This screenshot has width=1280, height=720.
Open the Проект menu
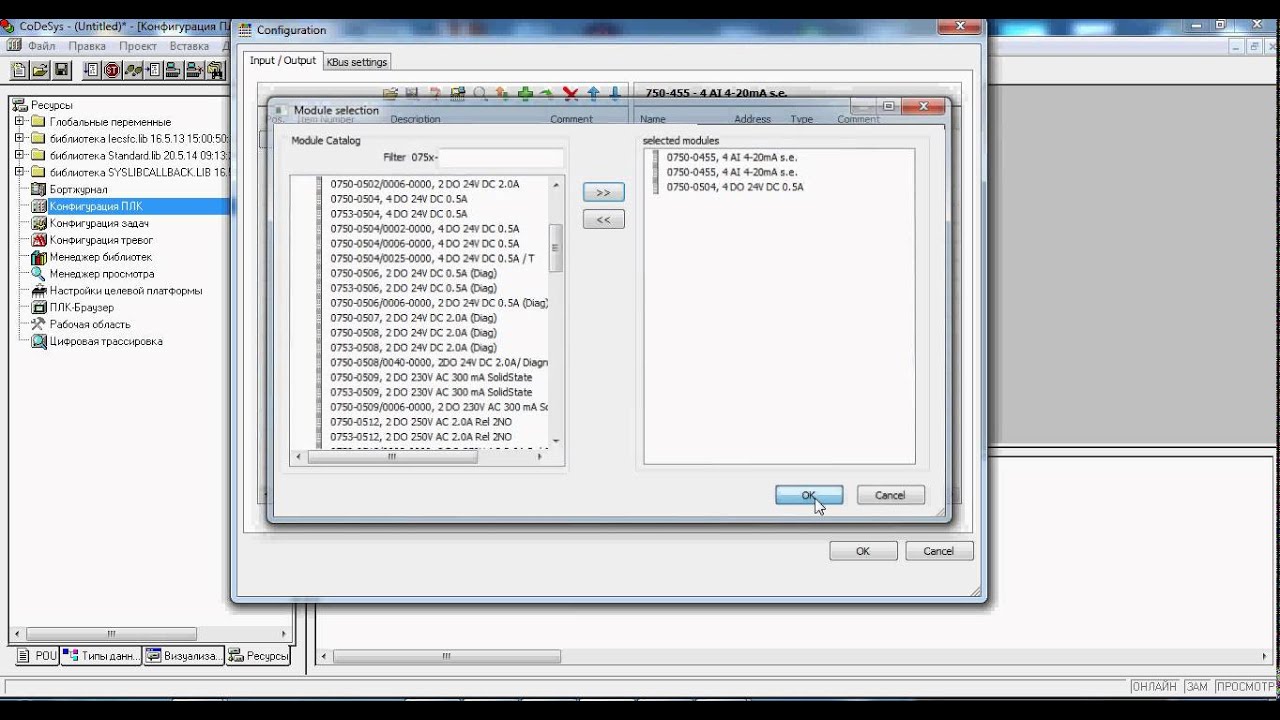tap(138, 46)
